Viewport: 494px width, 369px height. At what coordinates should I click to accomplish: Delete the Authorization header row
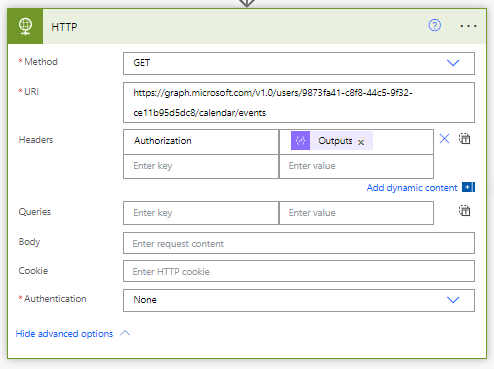444,139
